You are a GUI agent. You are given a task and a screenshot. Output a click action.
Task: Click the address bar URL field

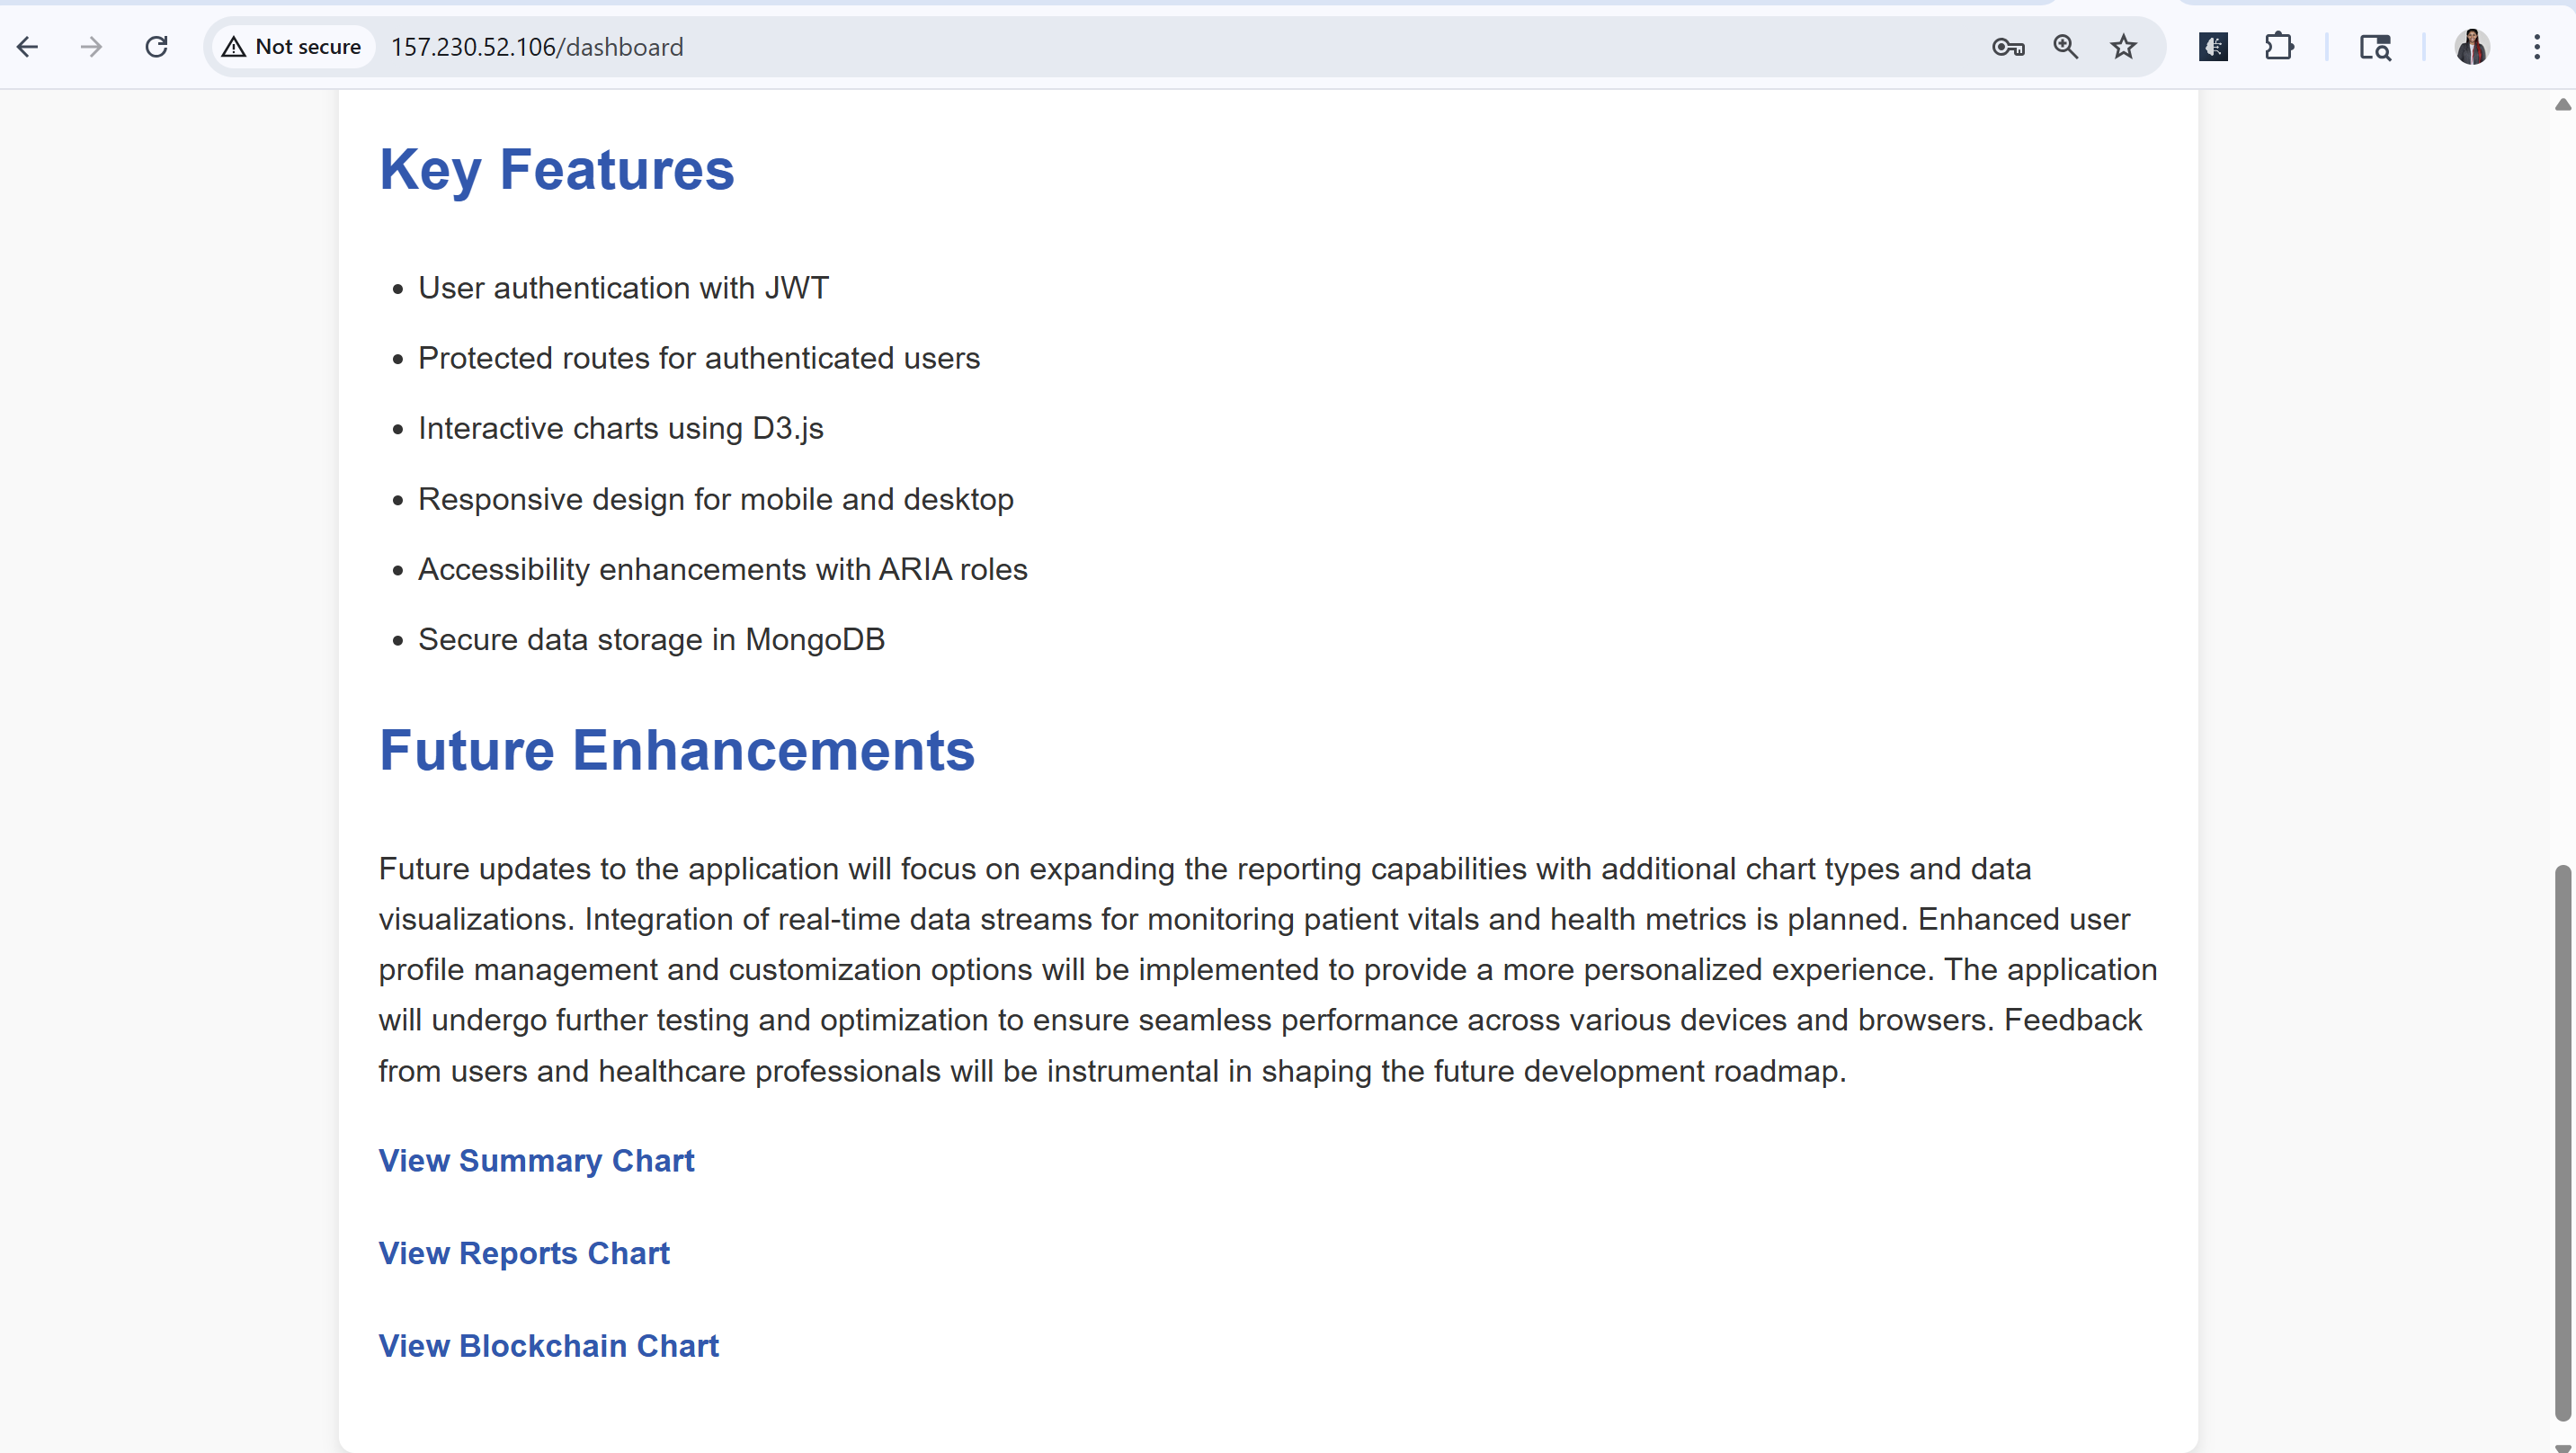point(1000,47)
